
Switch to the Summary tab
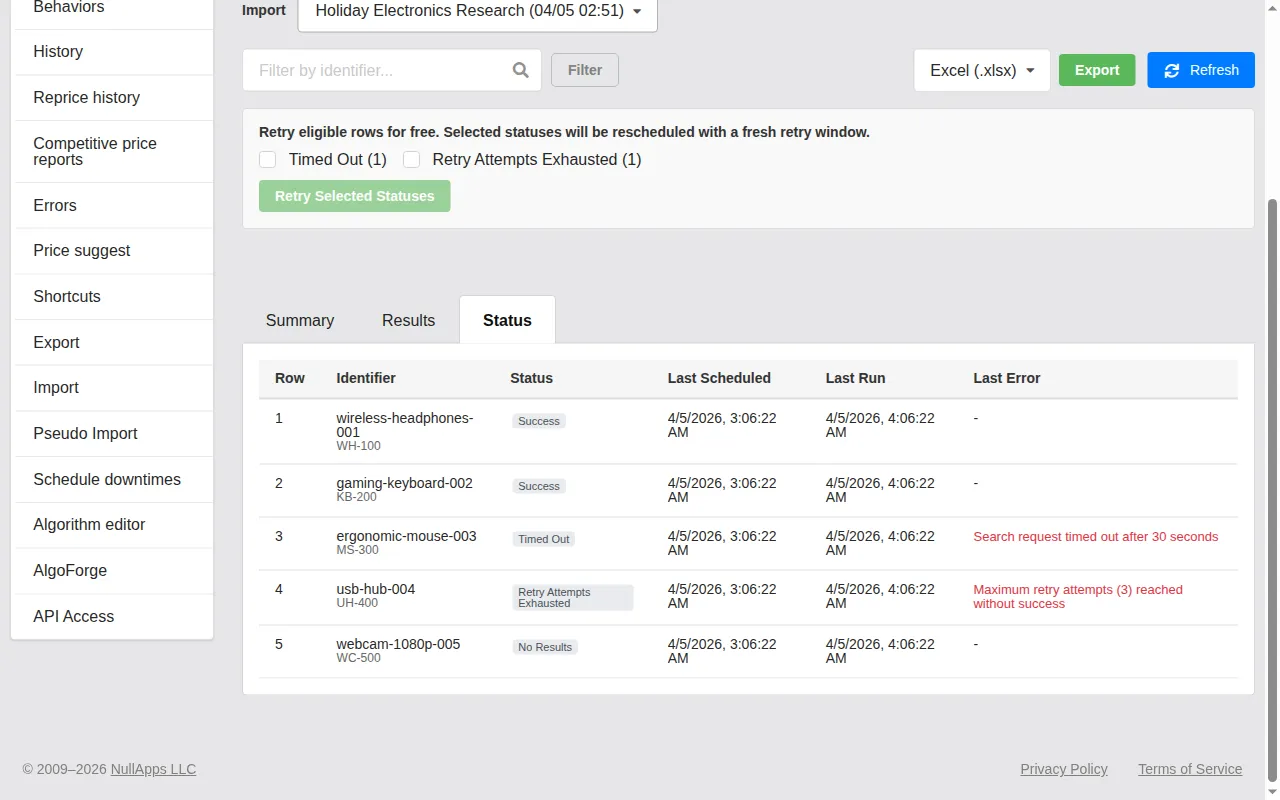click(x=299, y=320)
